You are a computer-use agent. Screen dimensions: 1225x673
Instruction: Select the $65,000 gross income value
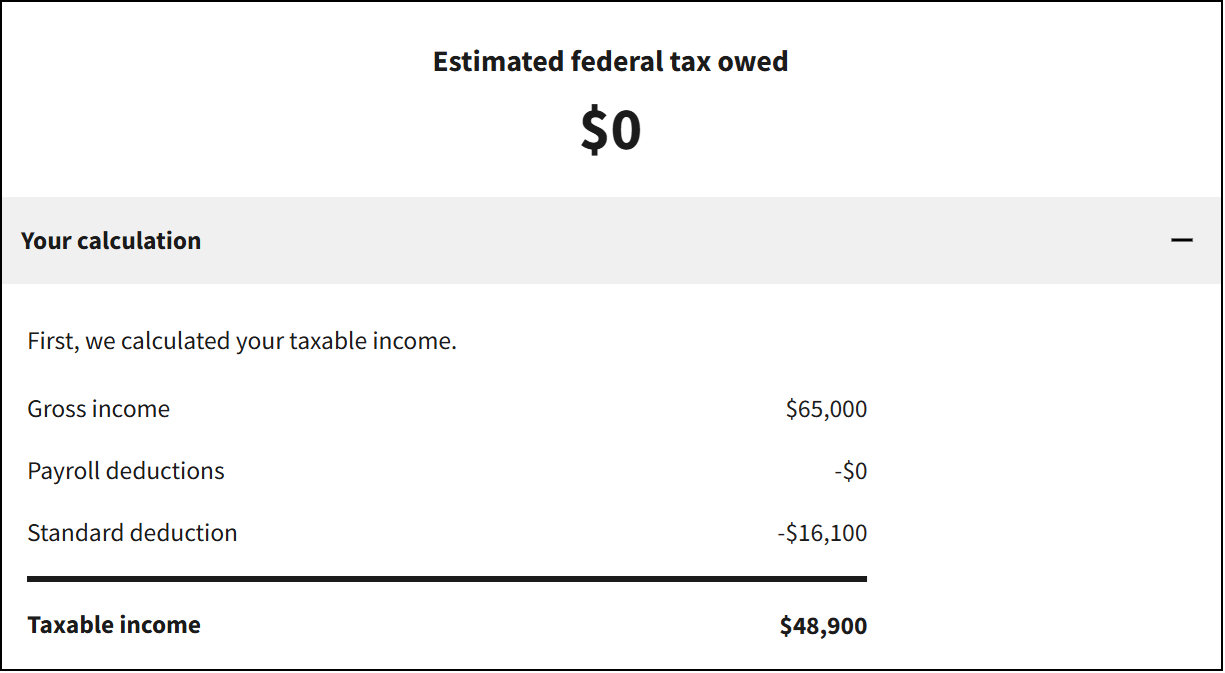pyautogui.click(x=827, y=408)
